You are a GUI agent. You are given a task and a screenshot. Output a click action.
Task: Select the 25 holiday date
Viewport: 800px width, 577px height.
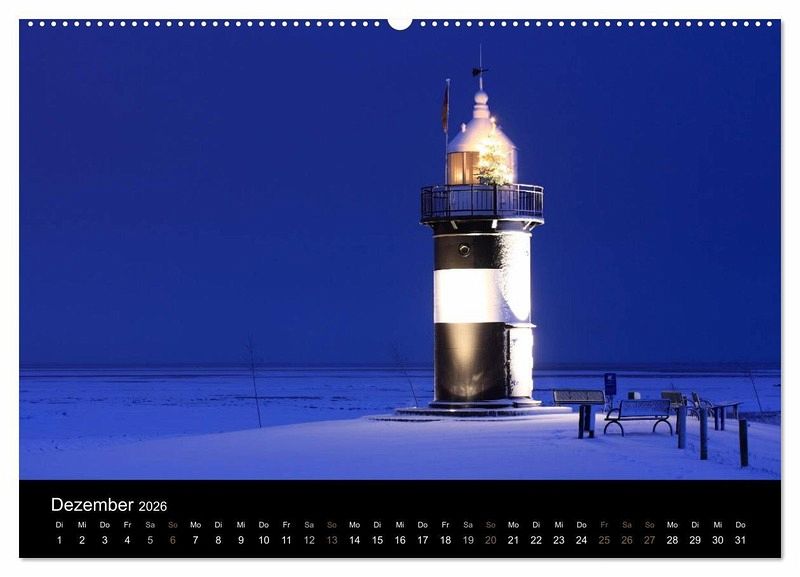pyautogui.click(x=604, y=540)
